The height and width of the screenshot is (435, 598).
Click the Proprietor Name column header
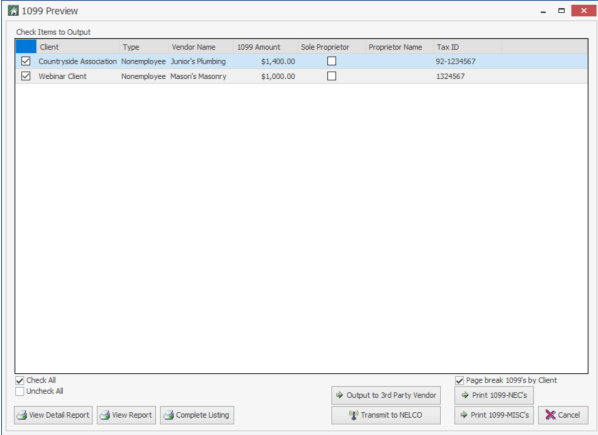[399, 47]
